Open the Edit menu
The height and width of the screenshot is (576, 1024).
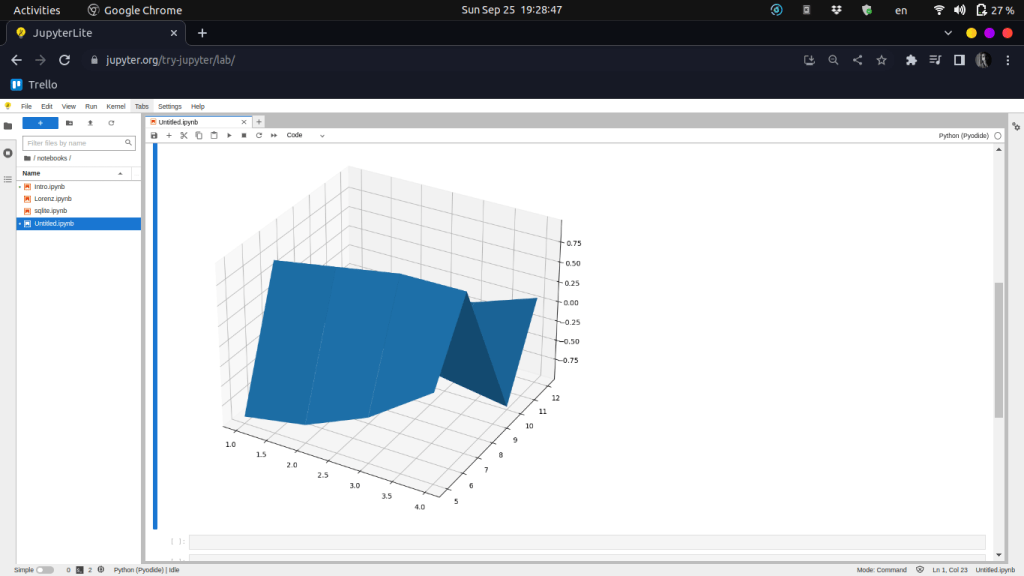pyautogui.click(x=47, y=106)
